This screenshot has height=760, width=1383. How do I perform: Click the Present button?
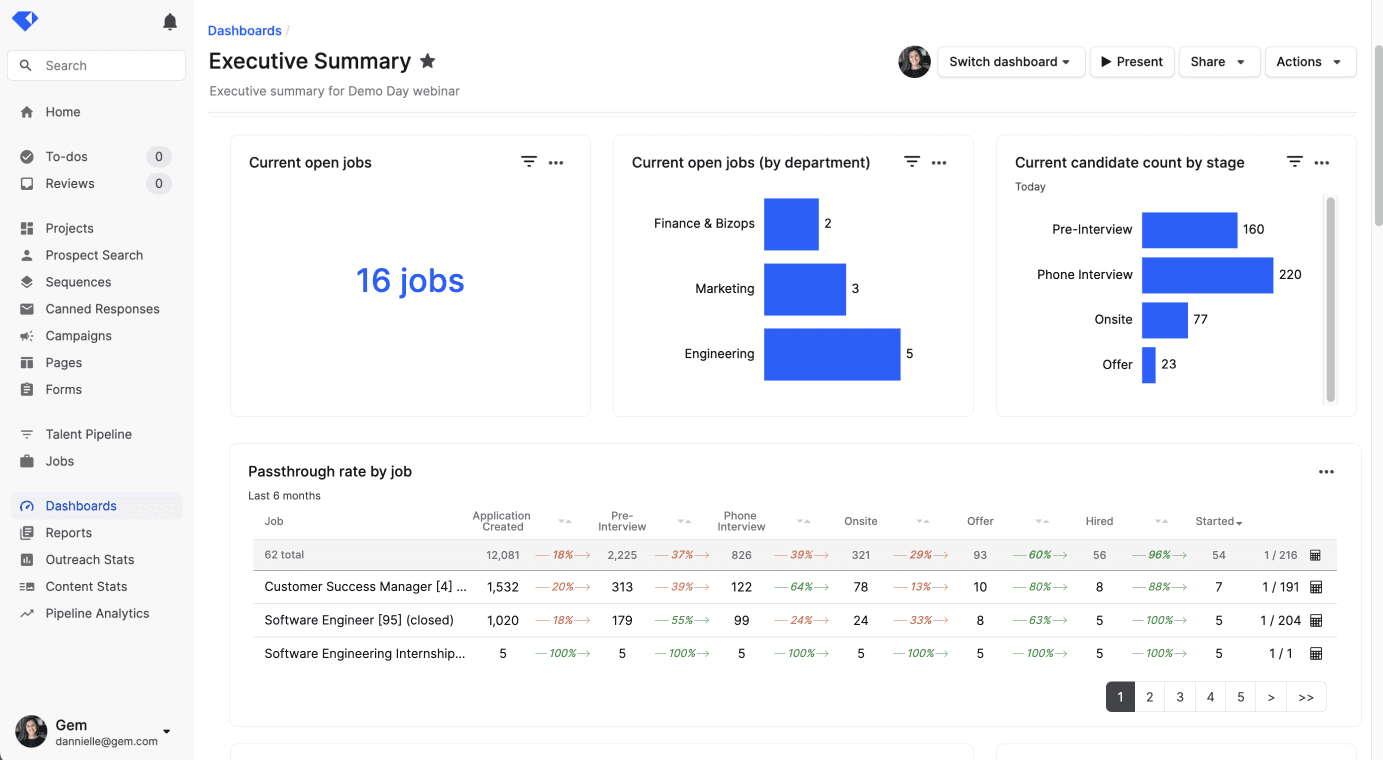1131,62
